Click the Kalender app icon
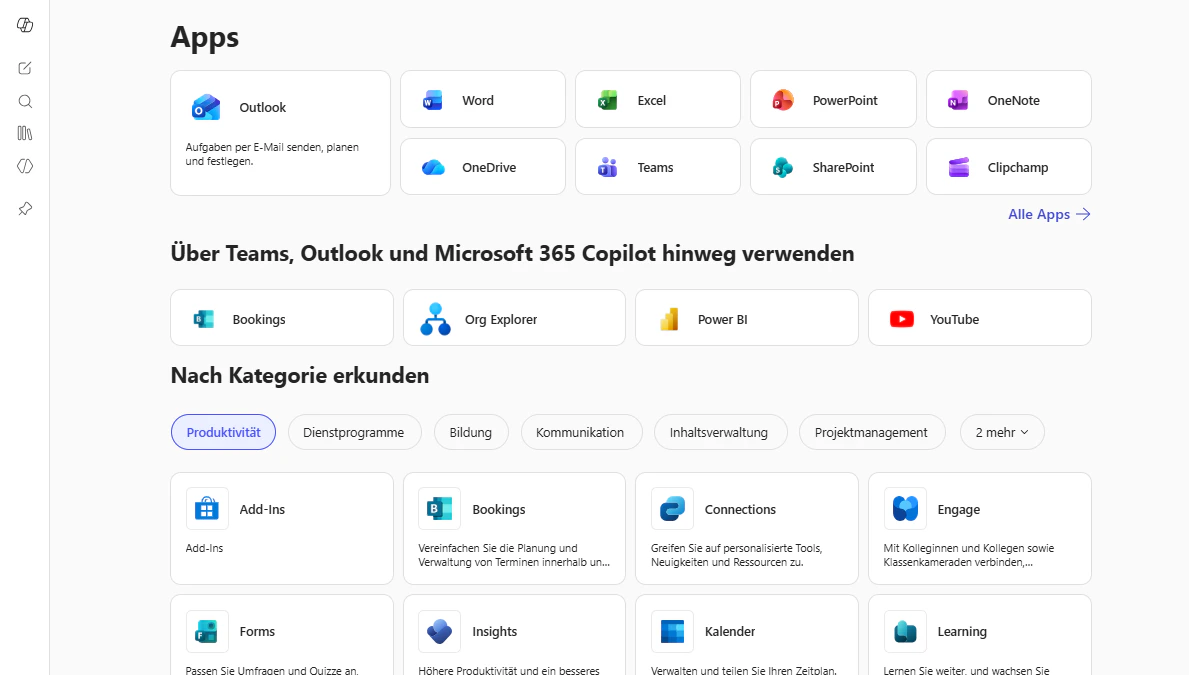The width and height of the screenshot is (1189, 675). tap(672, 631)
